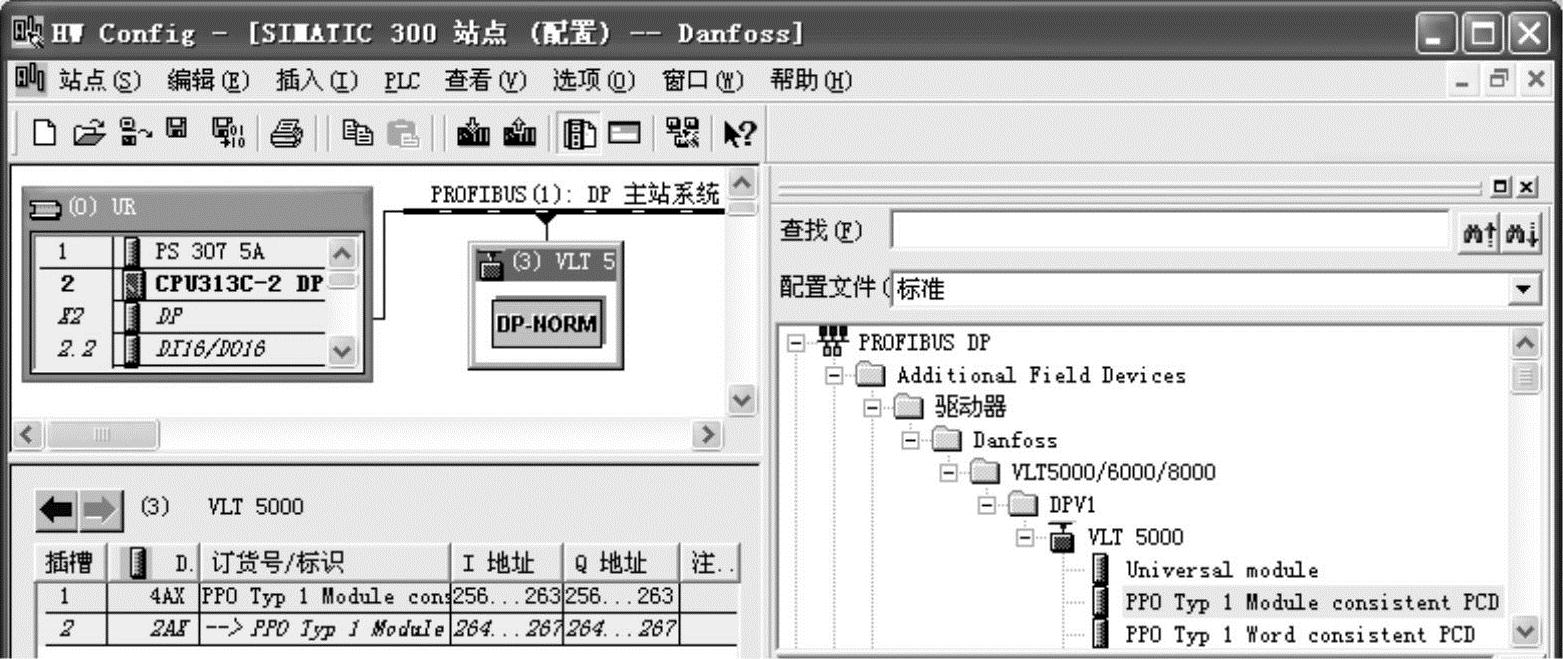
Task: Click the forward arrow above slot table
Action: tap(101, 509)
